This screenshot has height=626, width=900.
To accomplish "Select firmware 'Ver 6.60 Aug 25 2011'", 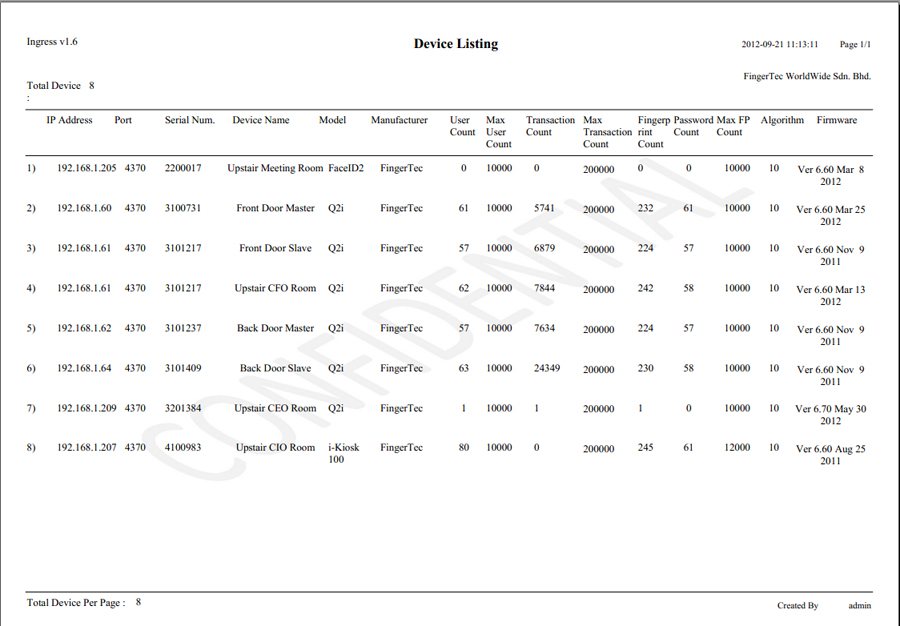I will tap(831, 455).
